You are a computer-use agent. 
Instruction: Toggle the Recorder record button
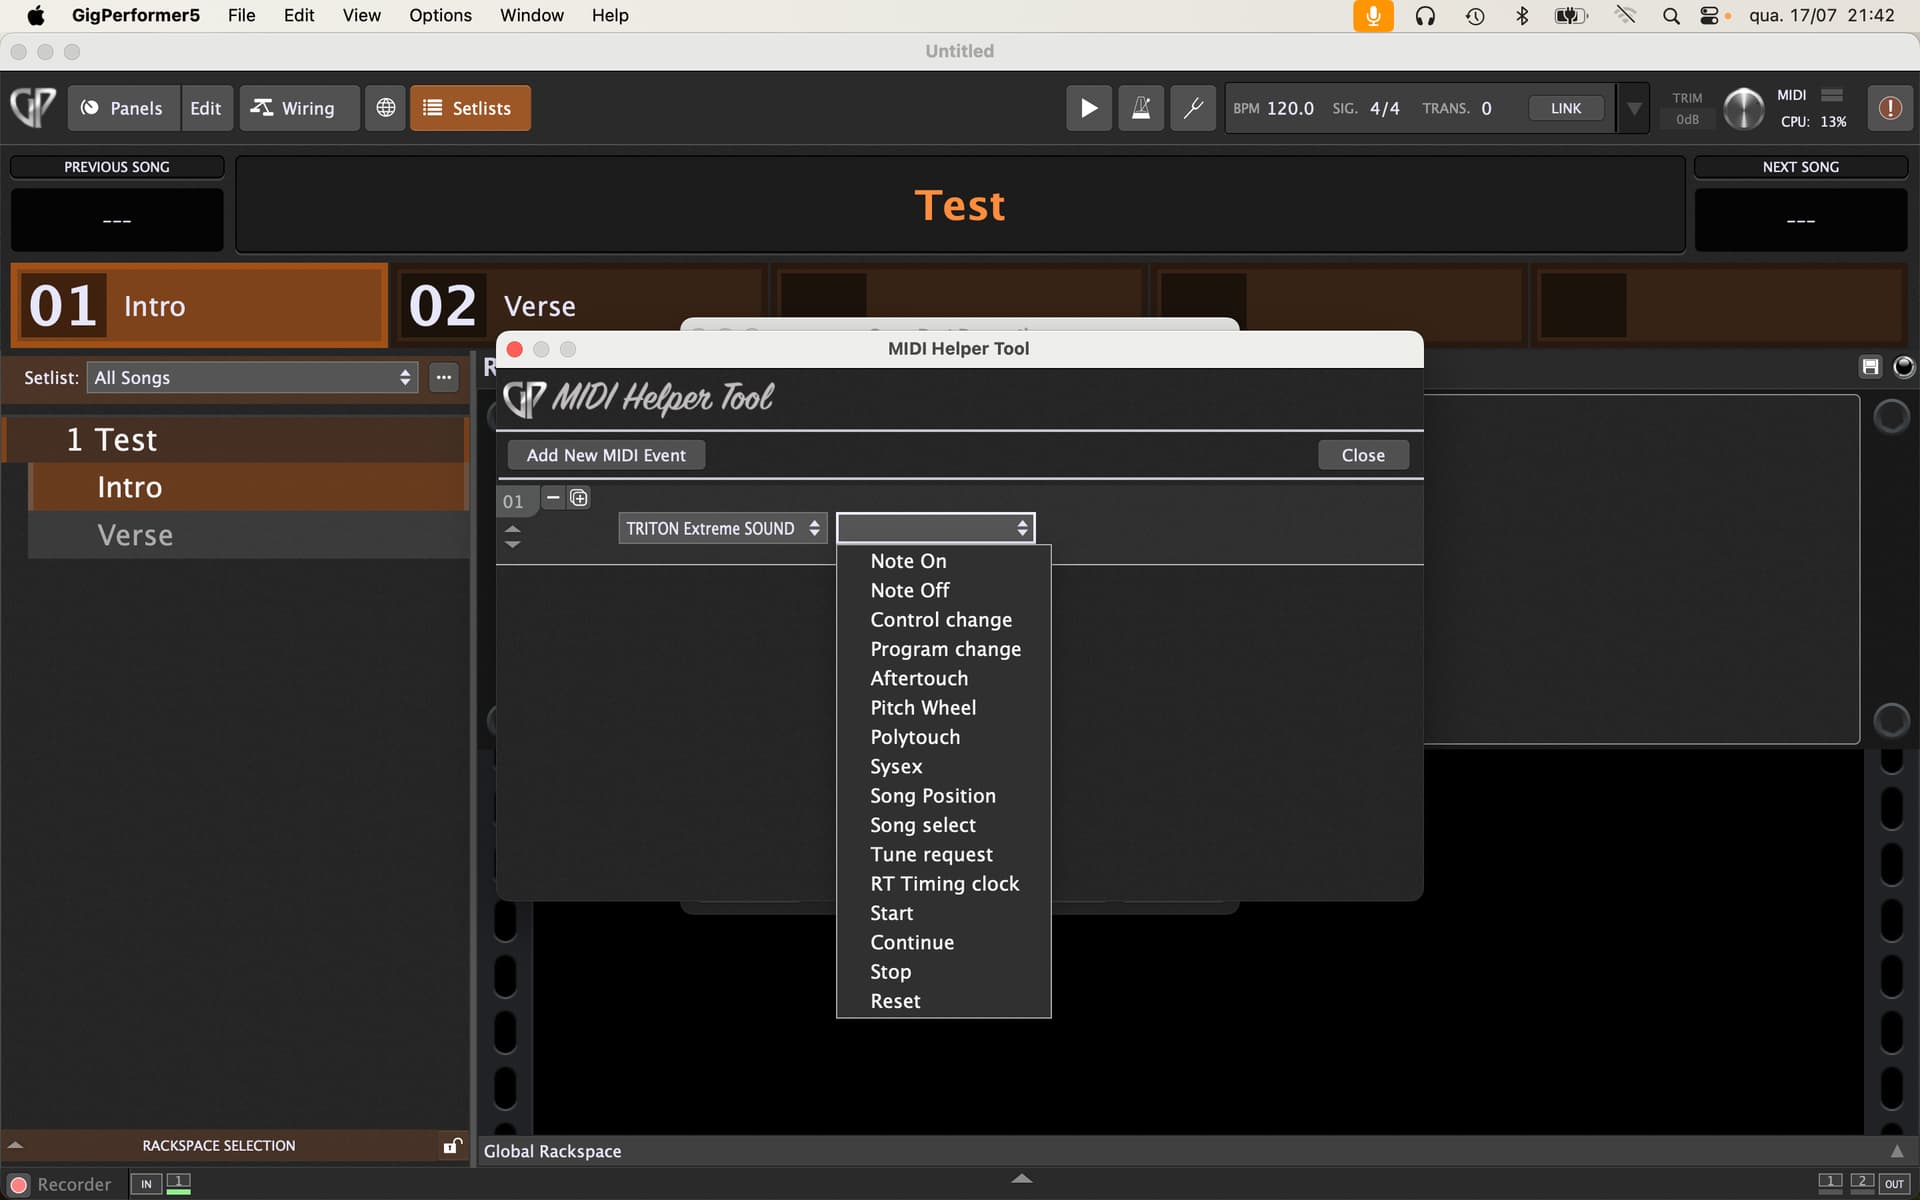point(18,1185)
